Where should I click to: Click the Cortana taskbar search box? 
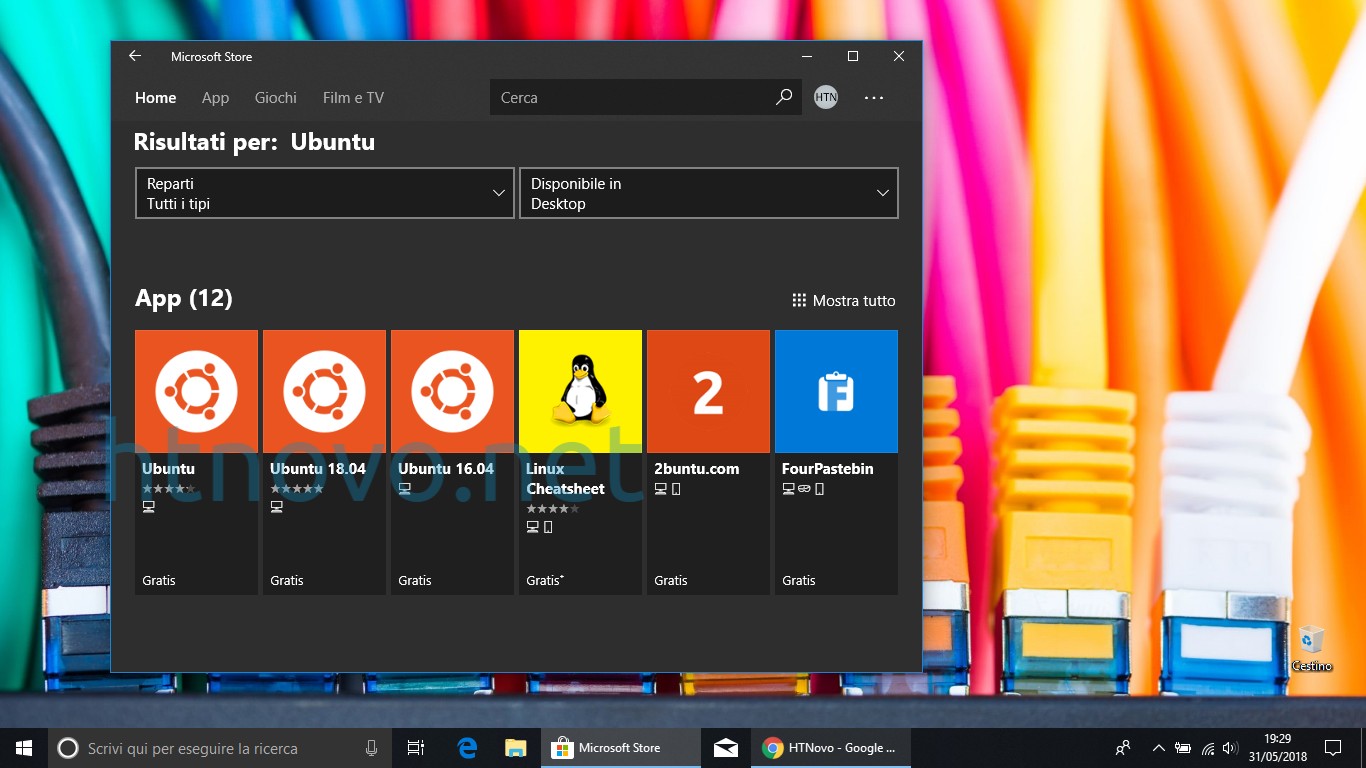219,748
